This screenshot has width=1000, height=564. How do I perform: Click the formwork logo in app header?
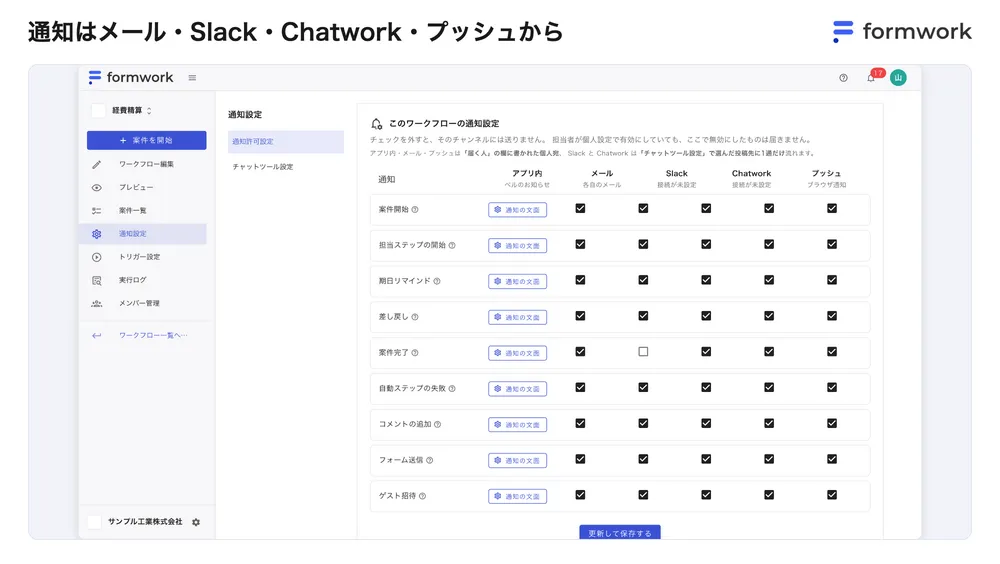pos(131,77)
